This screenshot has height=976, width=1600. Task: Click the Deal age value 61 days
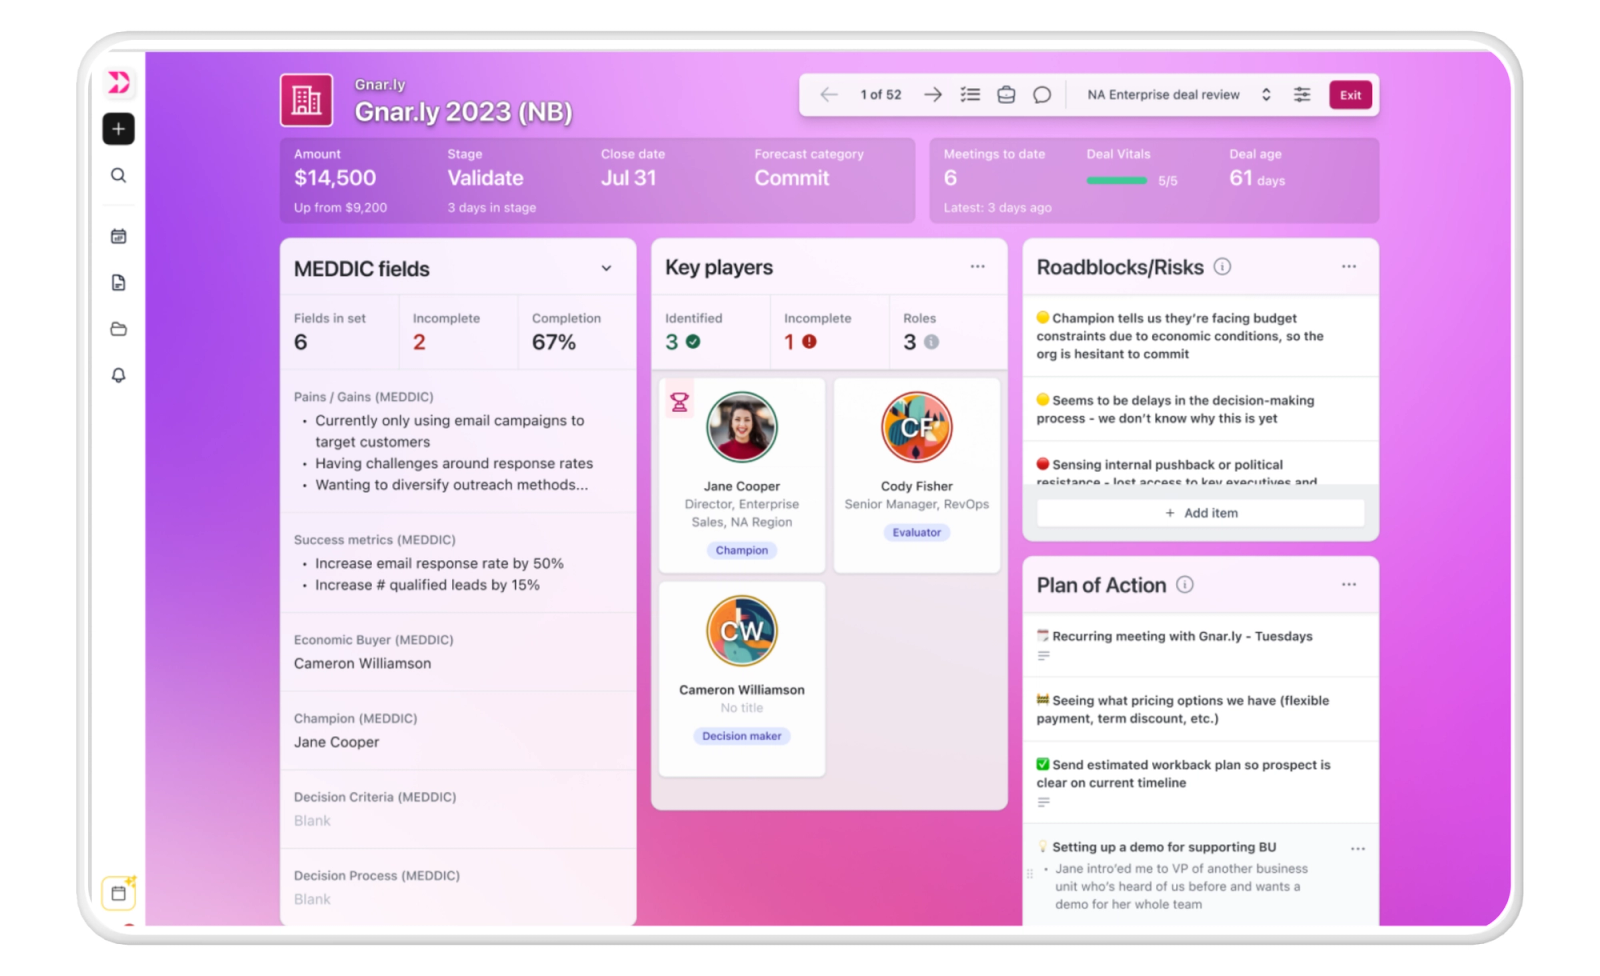pyautogui.click(x=1257, y=178)
